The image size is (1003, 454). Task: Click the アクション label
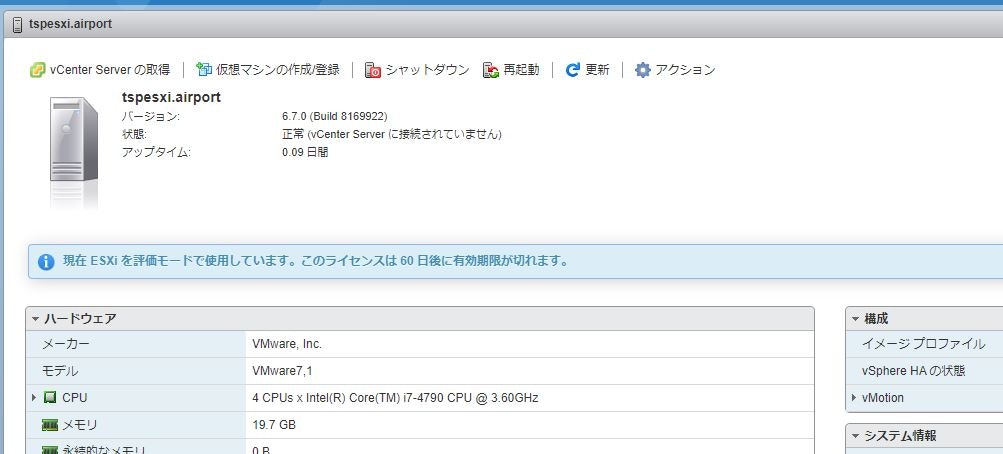(x=685, y=70)
